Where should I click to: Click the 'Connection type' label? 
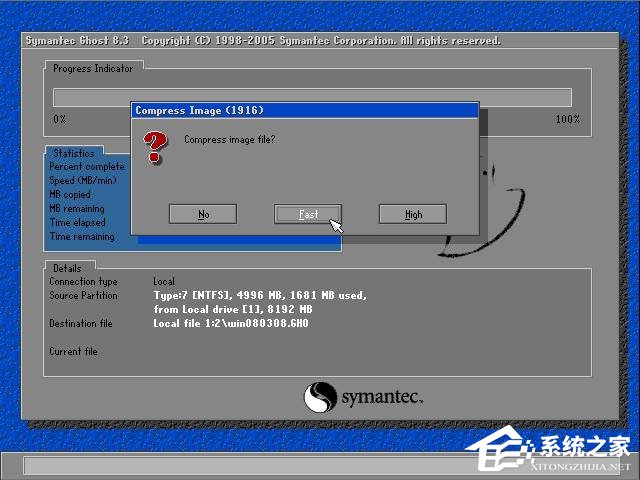coord(83,282)
